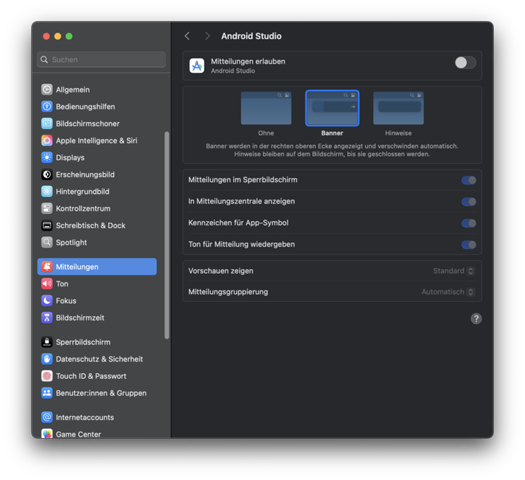Open Ton settings label
This screenshot has width=525, height=480.
coord(62,284)
